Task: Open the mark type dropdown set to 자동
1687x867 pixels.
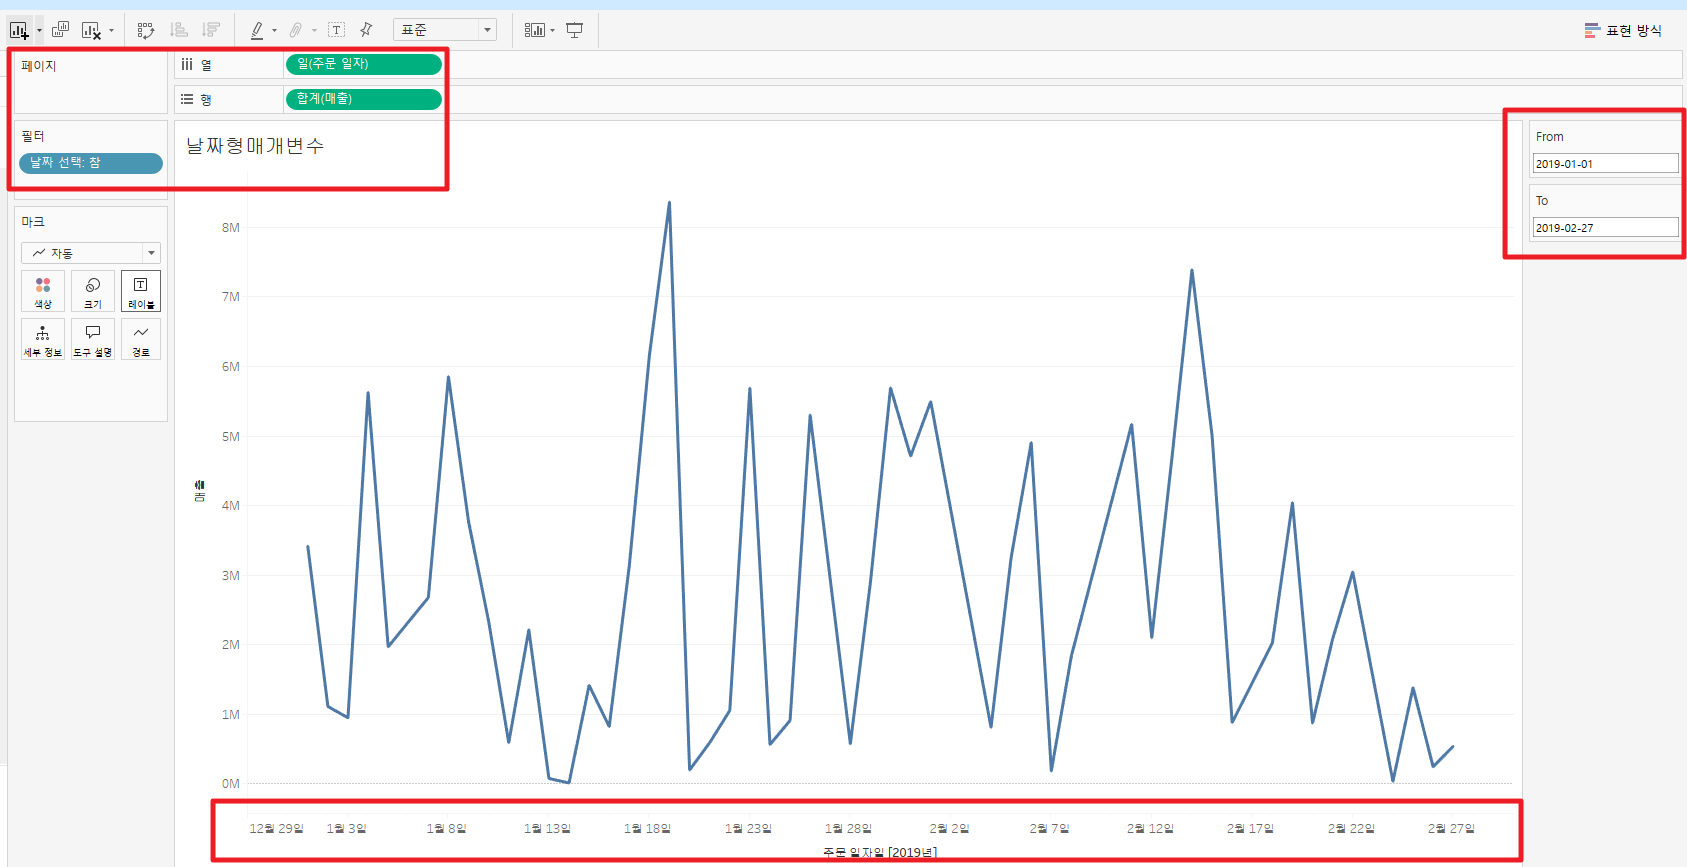Action: pos(91,253)
